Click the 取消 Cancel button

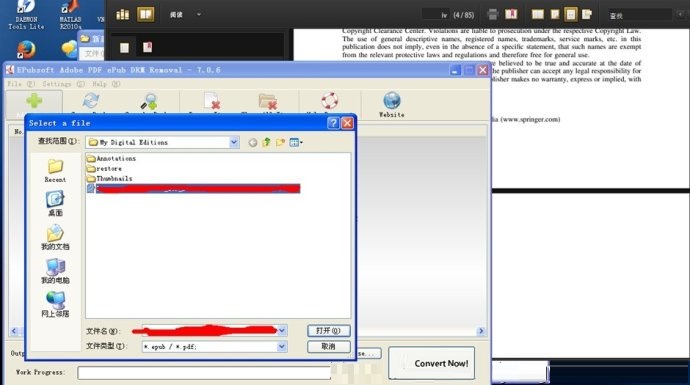click(329, 347)
